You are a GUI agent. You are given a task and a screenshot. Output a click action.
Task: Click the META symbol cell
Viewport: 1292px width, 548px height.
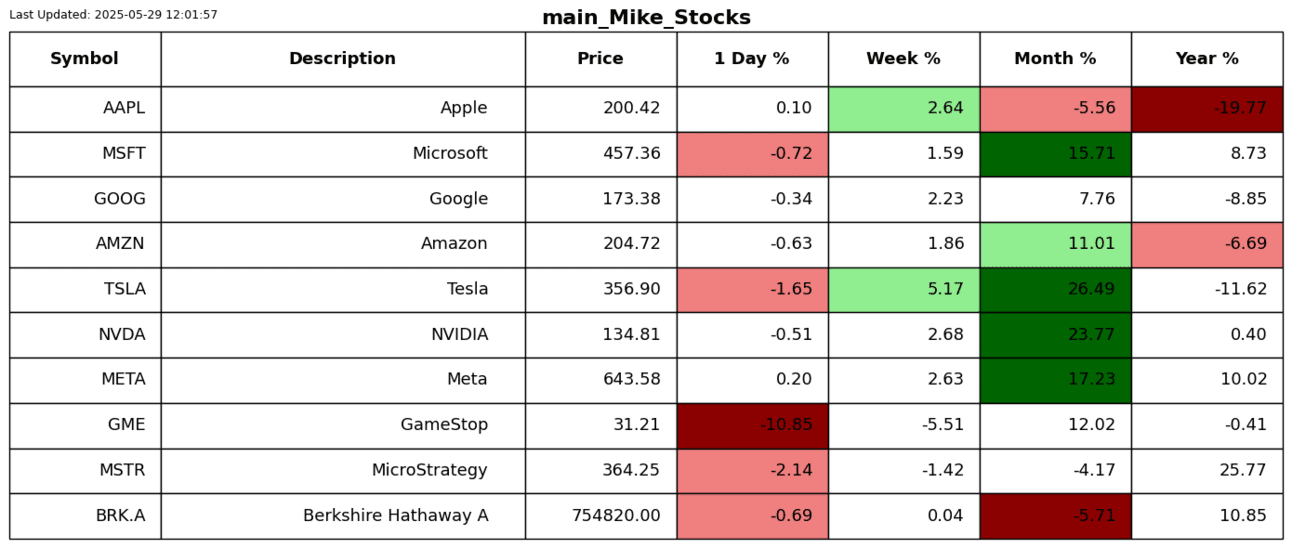point(124,380)
